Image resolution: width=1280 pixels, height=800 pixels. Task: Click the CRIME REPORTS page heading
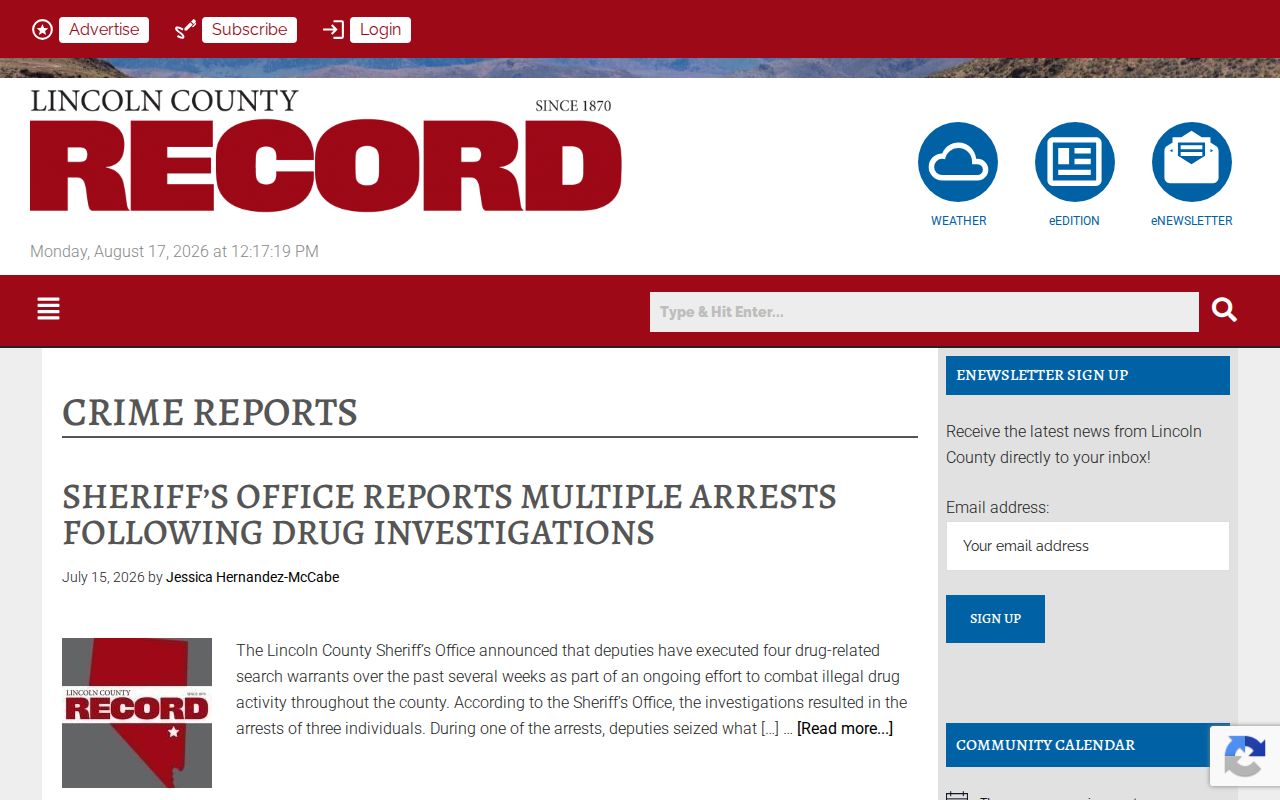(210, 412)
